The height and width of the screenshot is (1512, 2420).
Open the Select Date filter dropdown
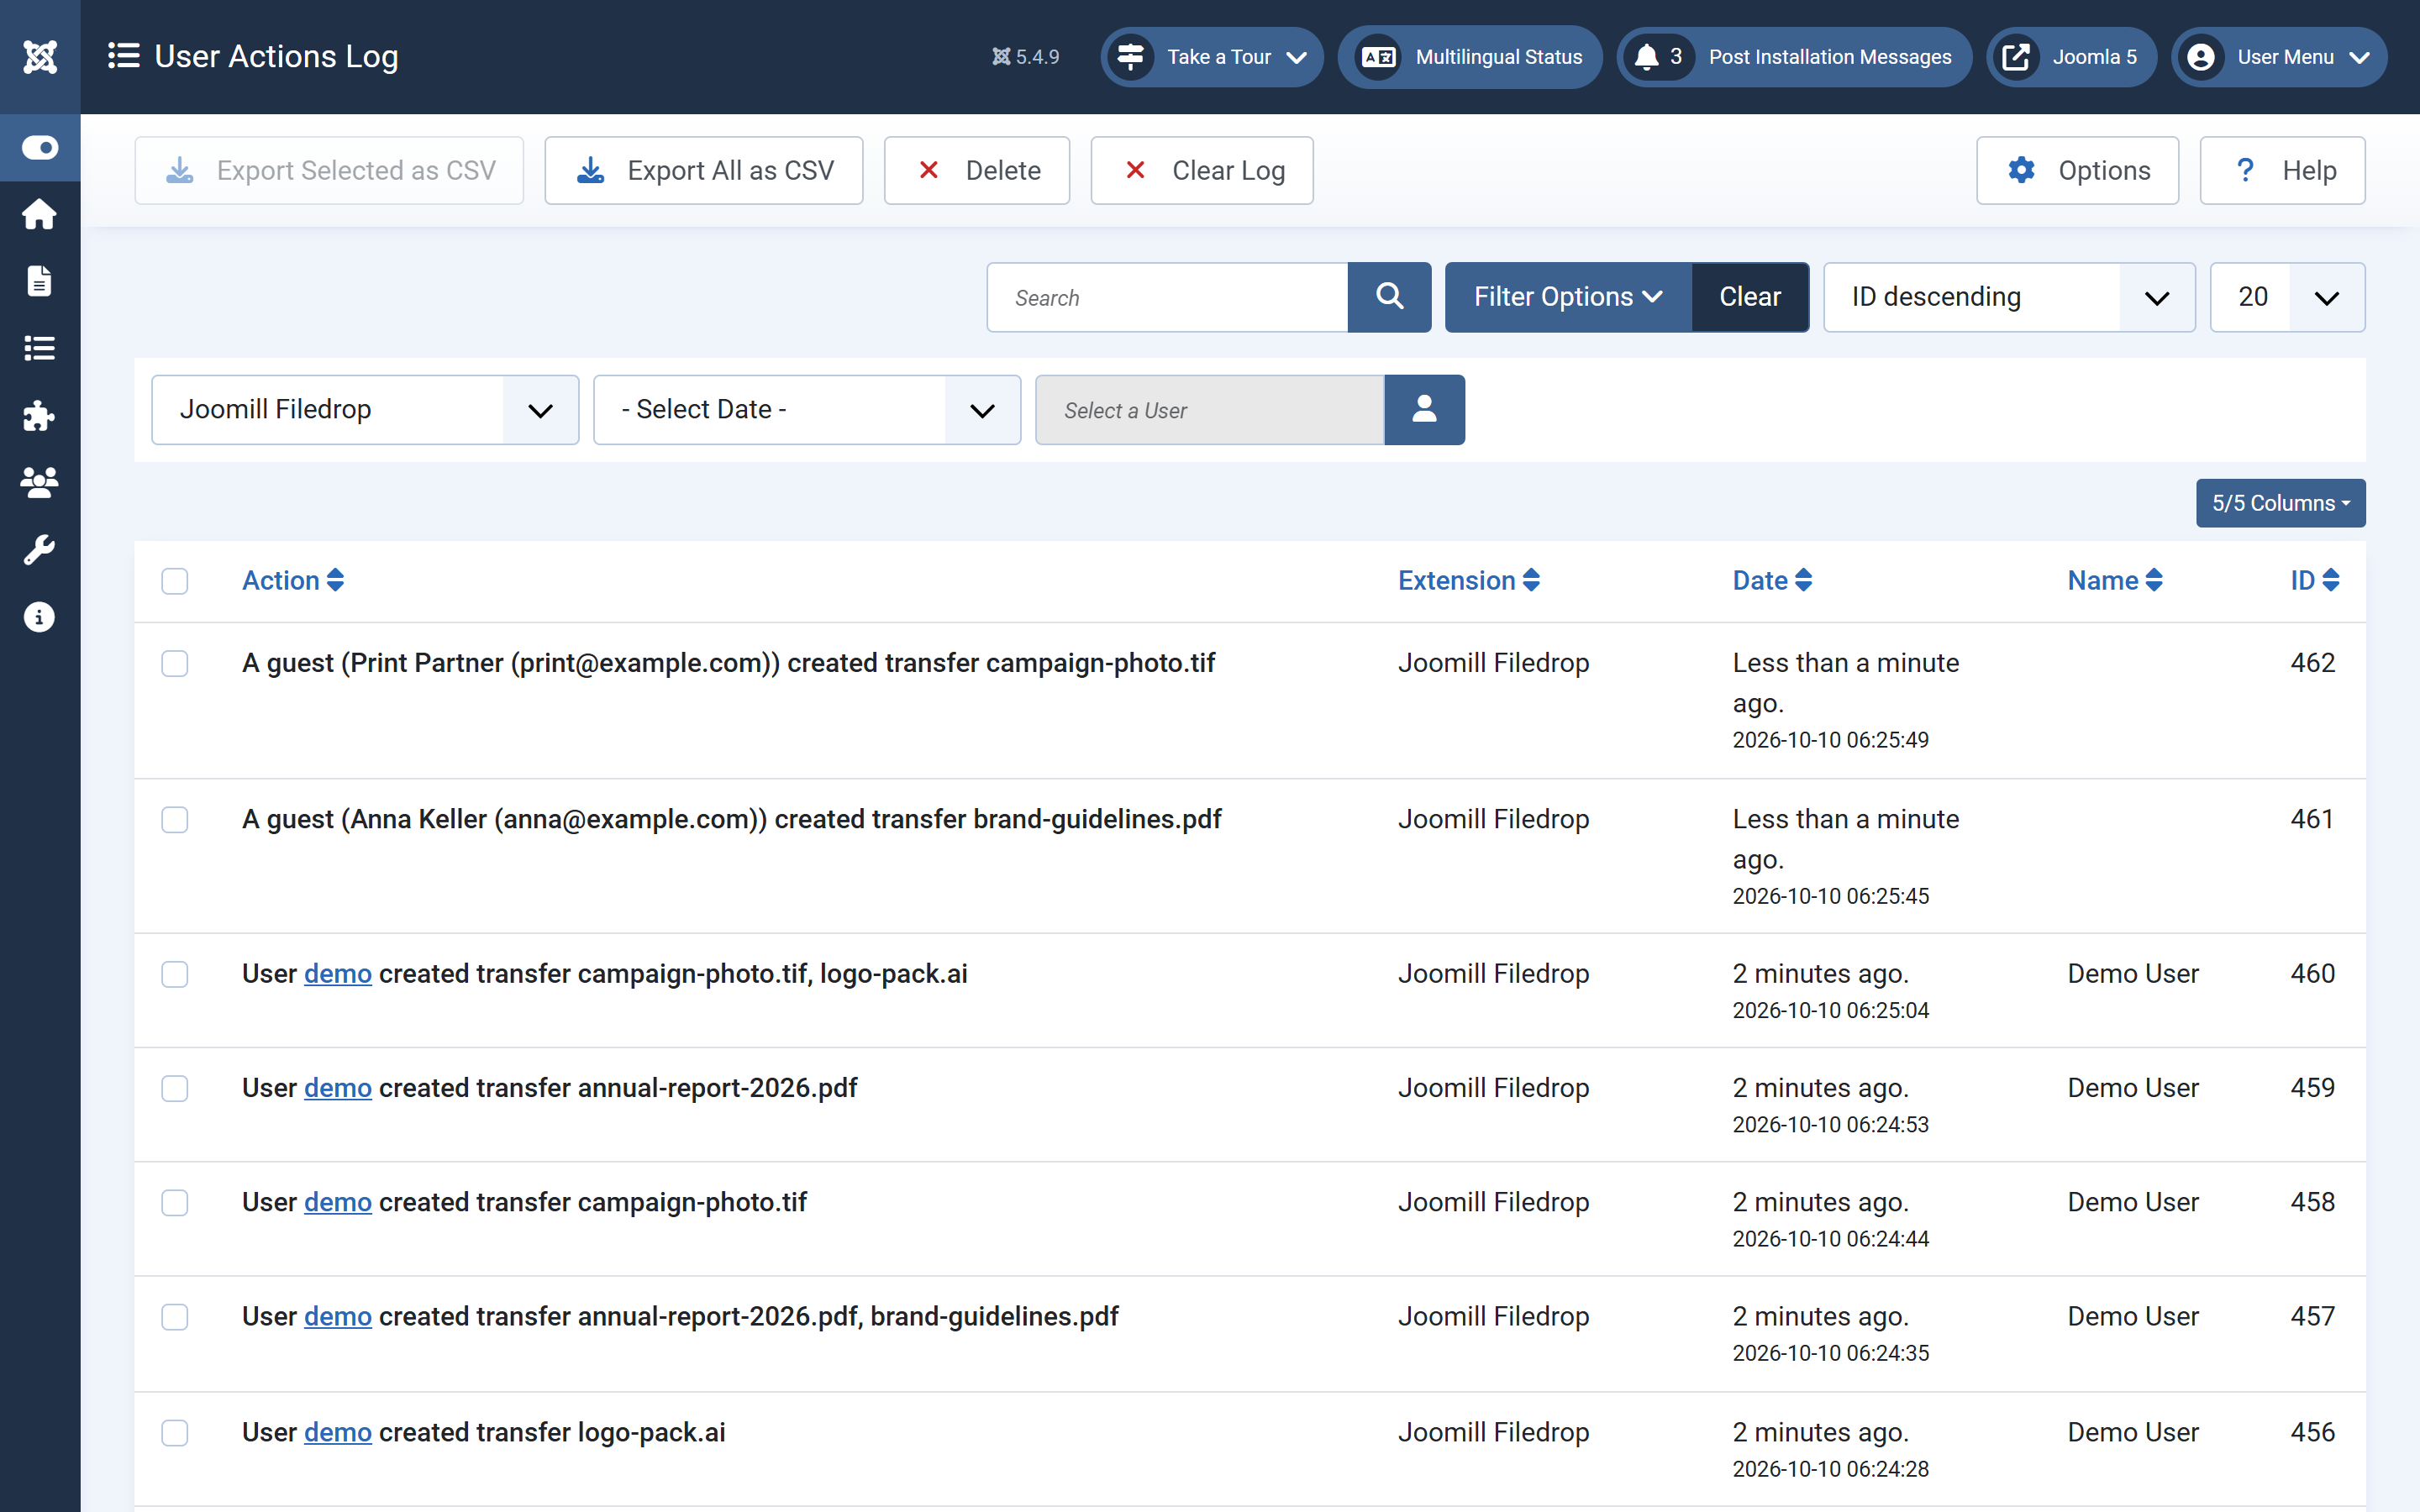[807, 410]
